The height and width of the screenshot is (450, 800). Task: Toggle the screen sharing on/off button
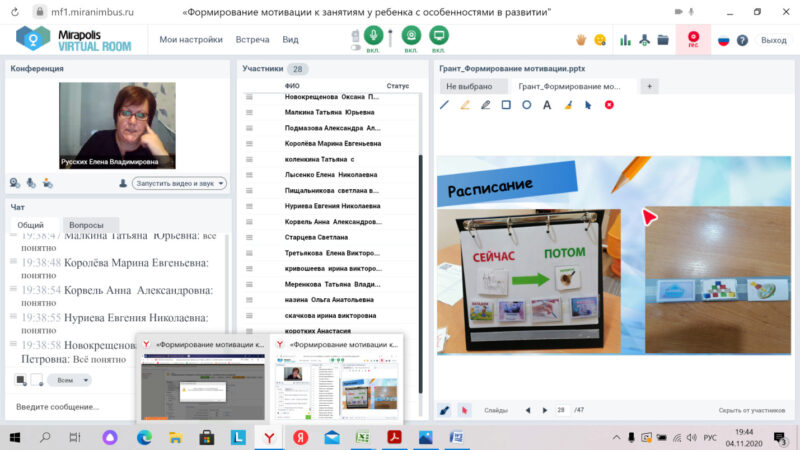pos(438,35)
